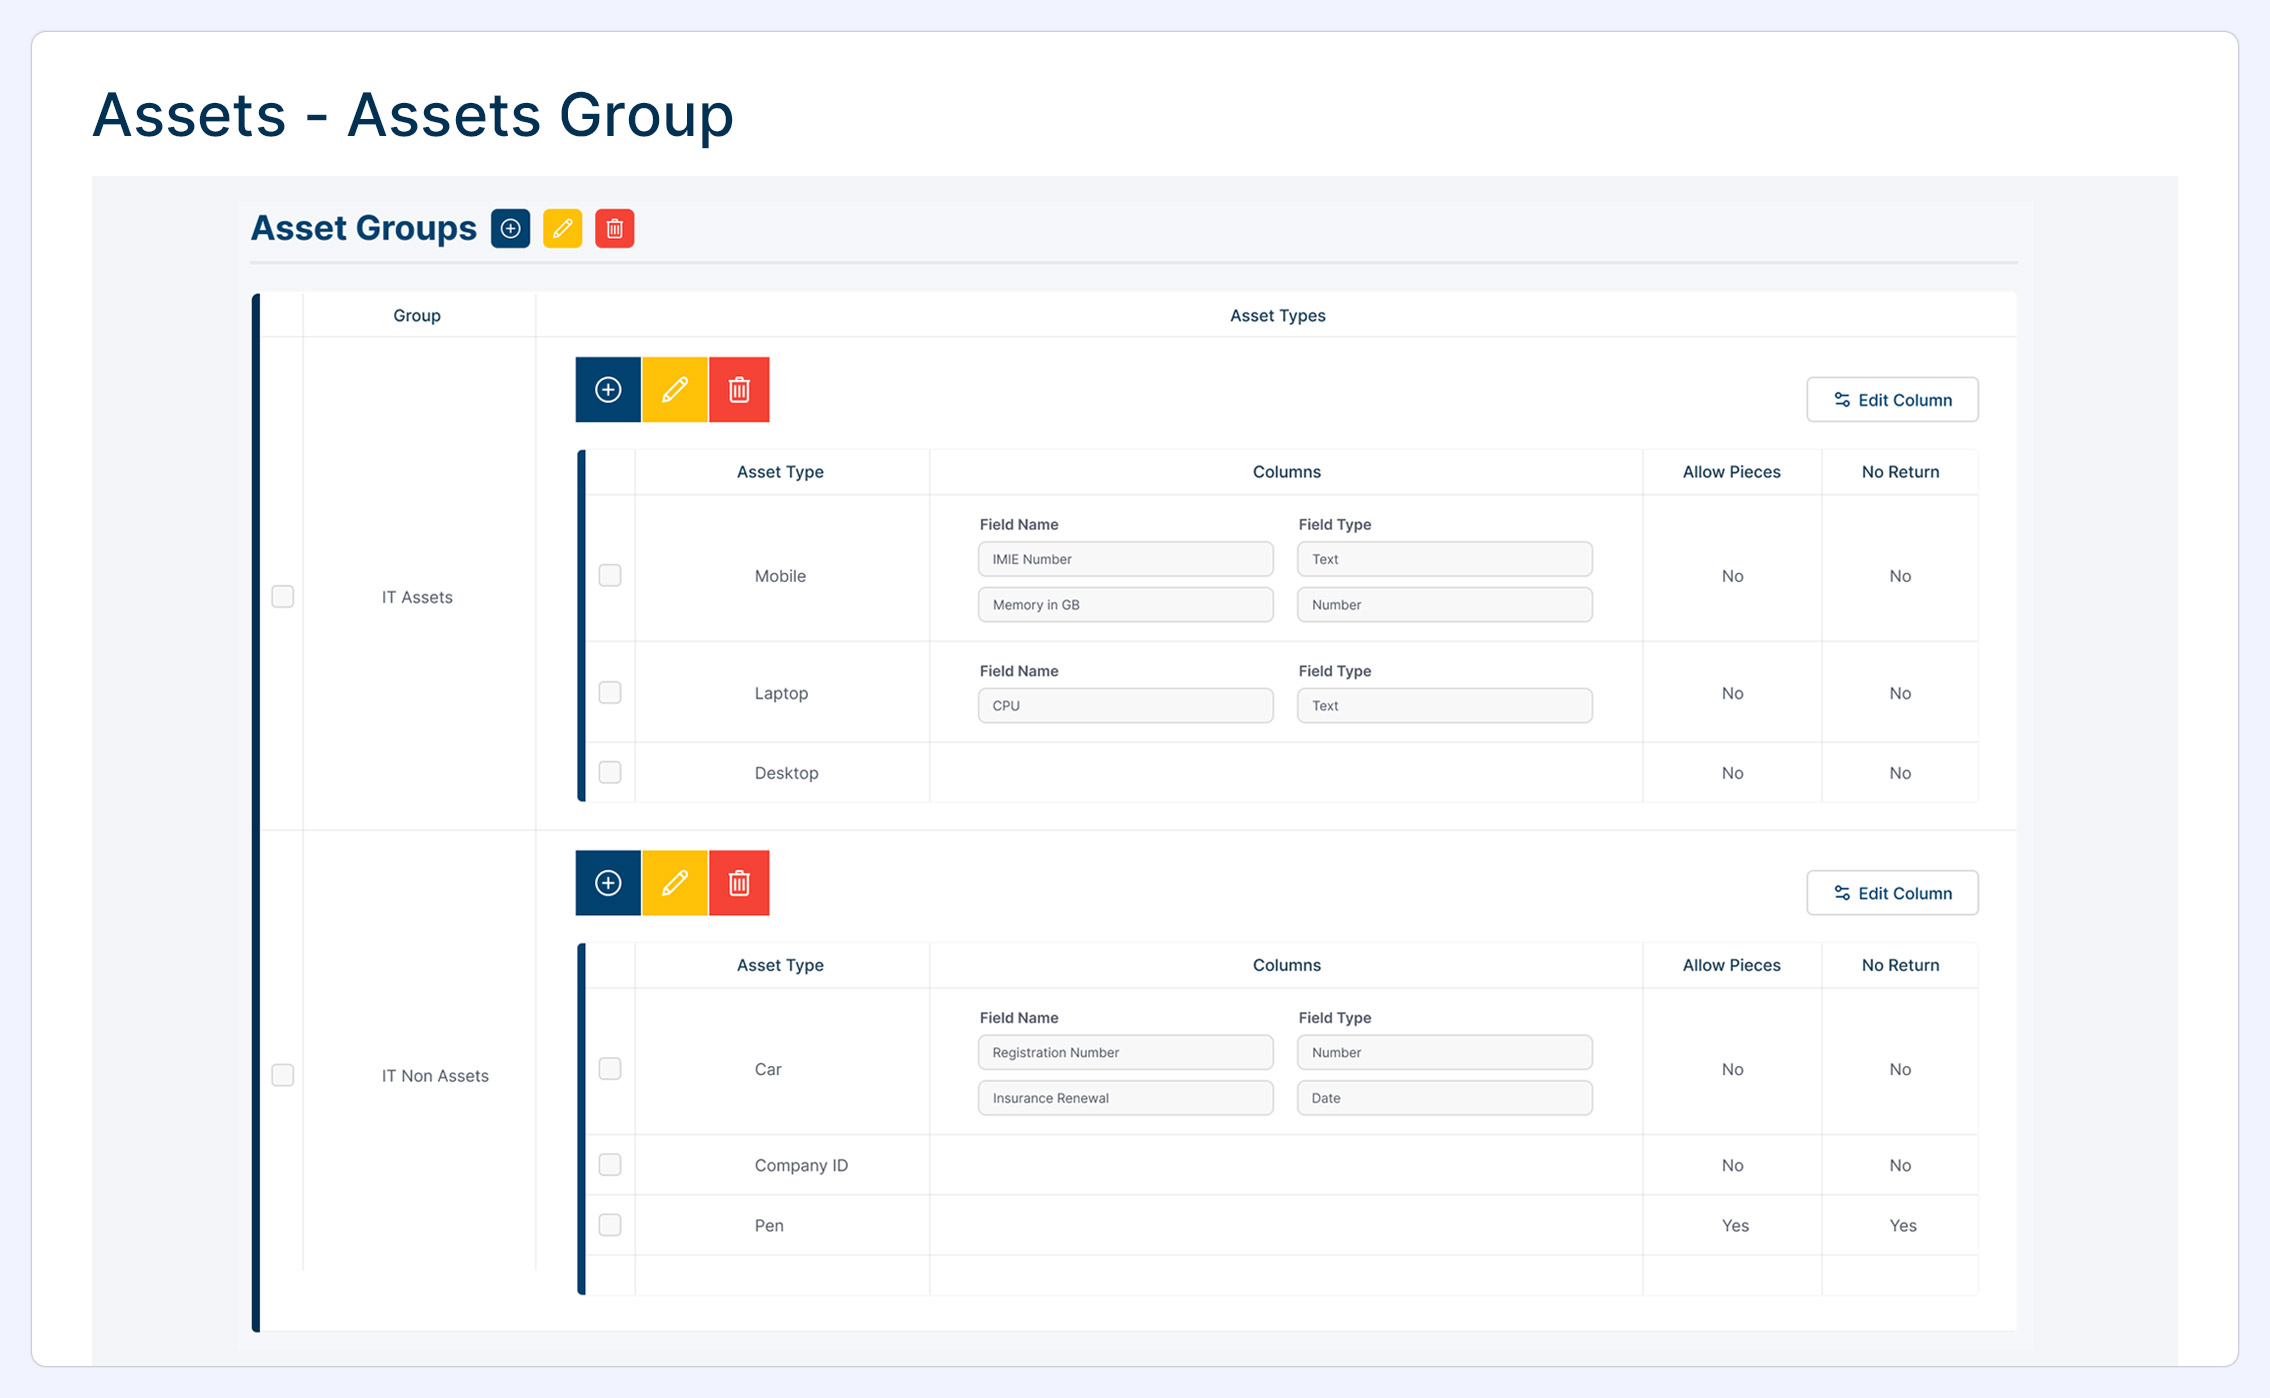Open Edit Column for IT Assets
This screenshot has height=1398, width=2270.
(x=1892, y=400)
